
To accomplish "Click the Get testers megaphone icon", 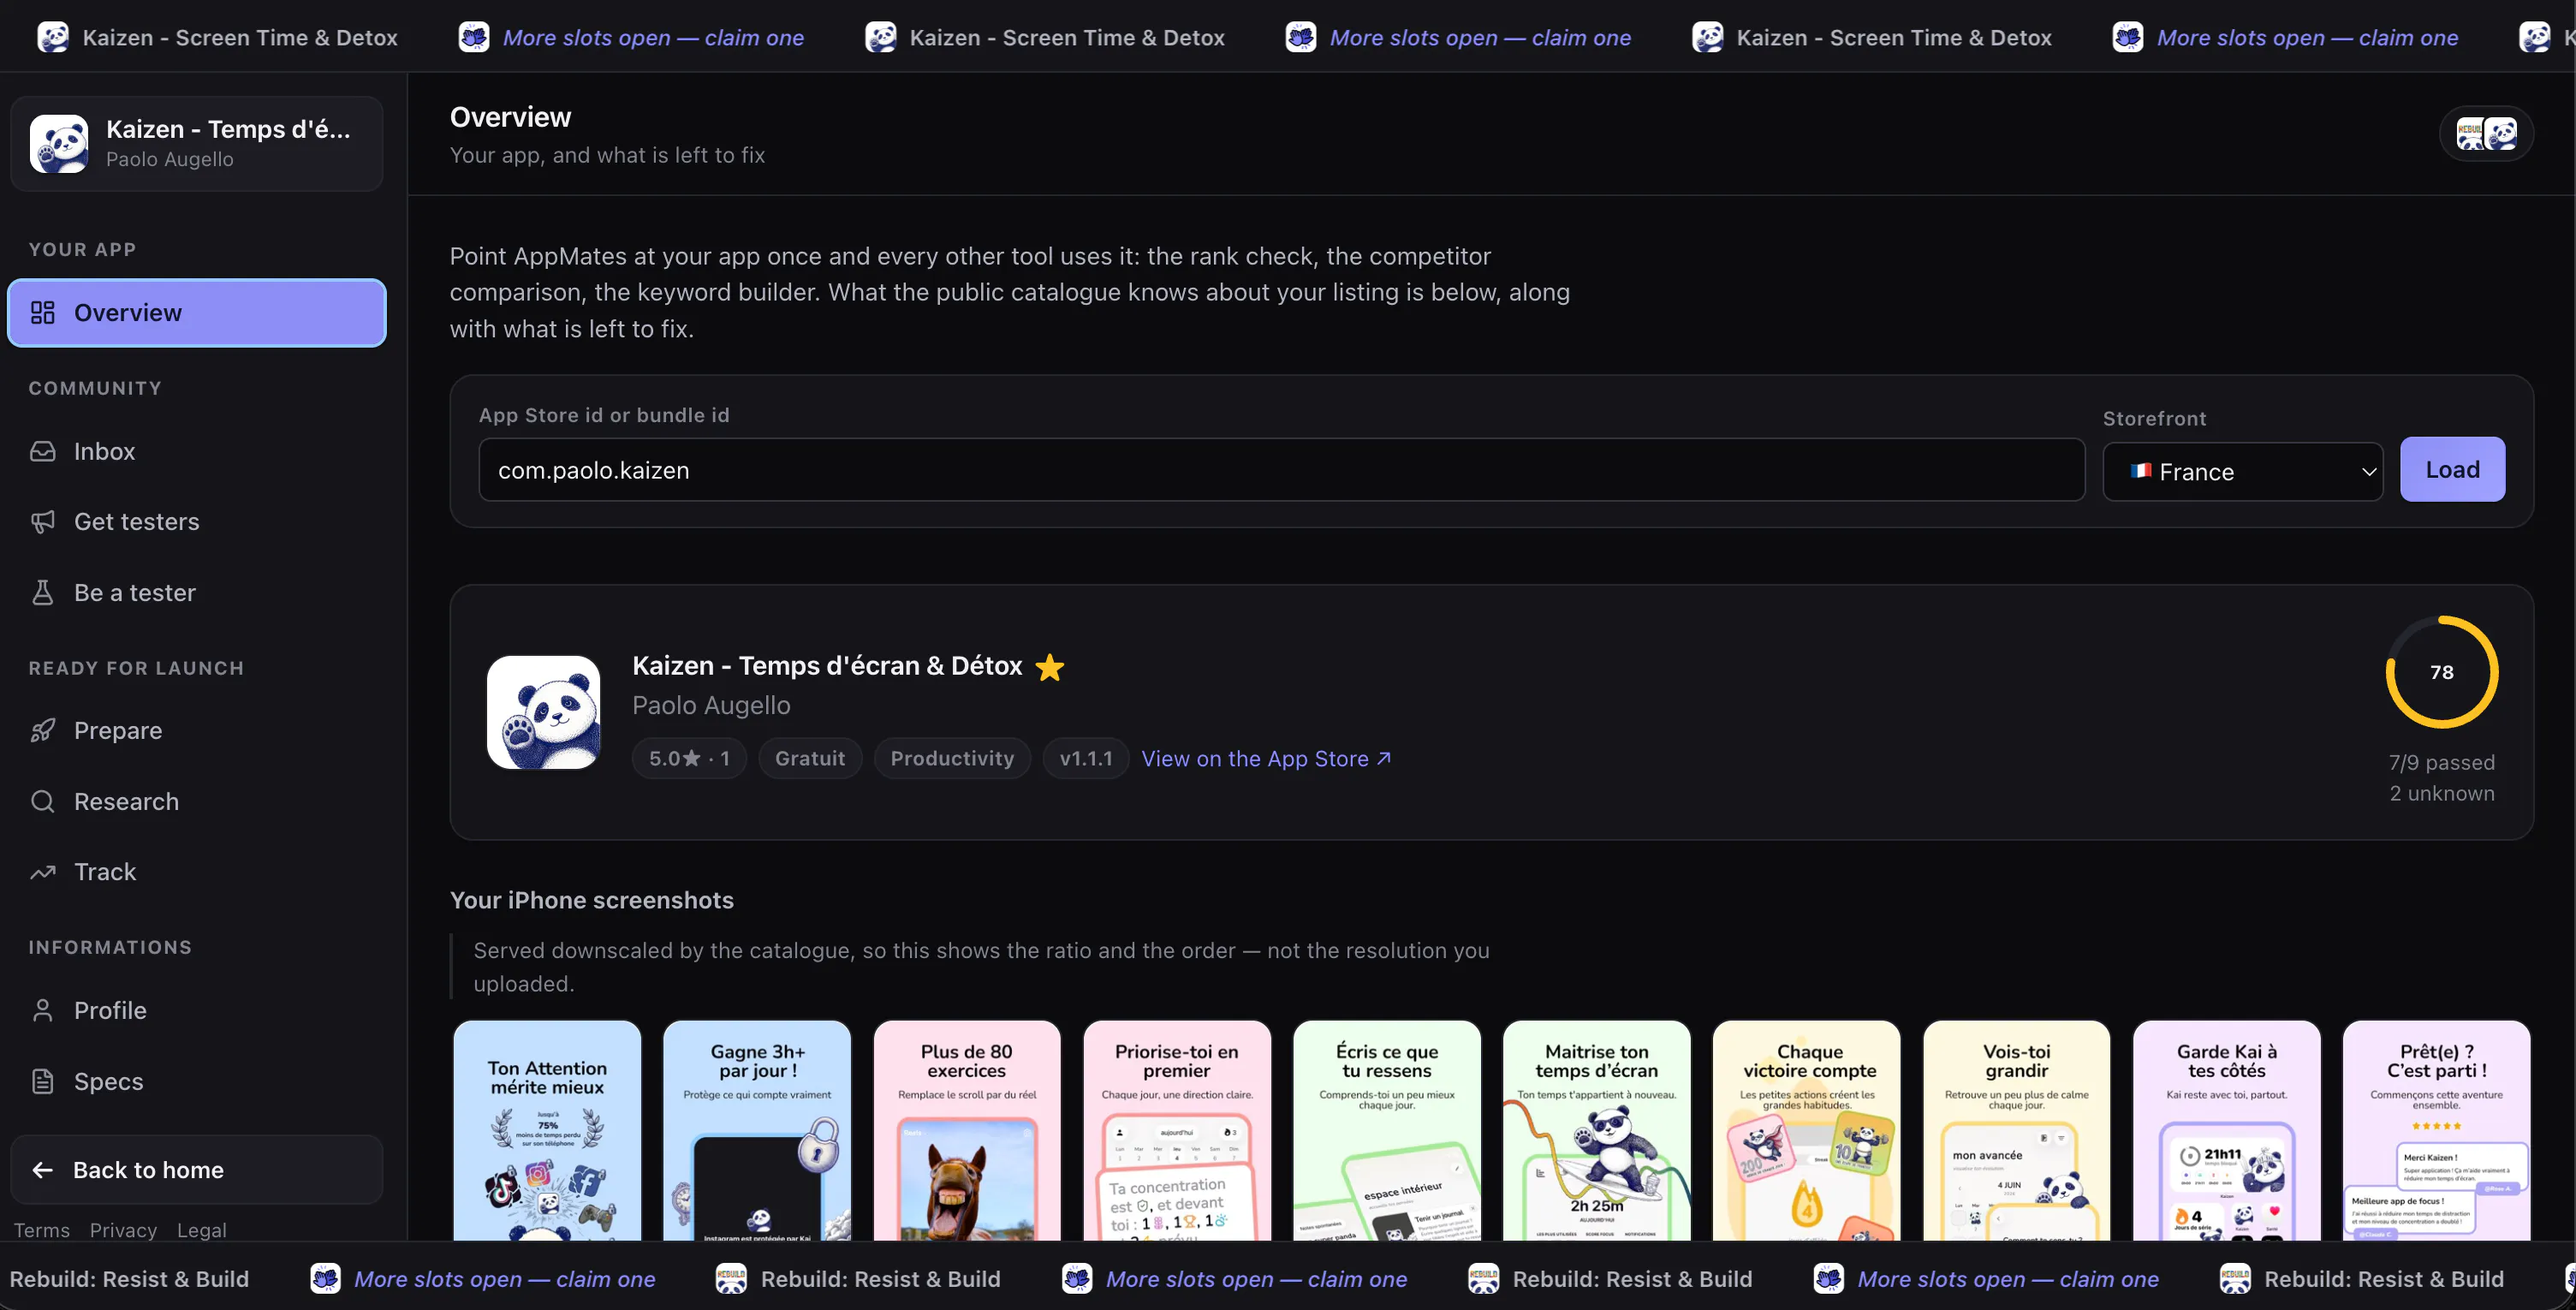I will [x=42, y=522].
